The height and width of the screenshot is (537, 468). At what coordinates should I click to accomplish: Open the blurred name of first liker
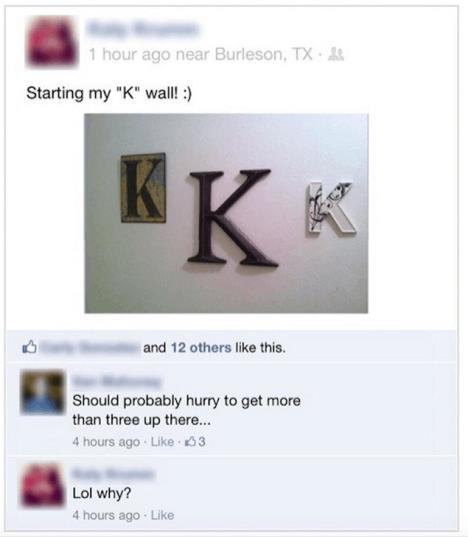click(x=90, y=347)
